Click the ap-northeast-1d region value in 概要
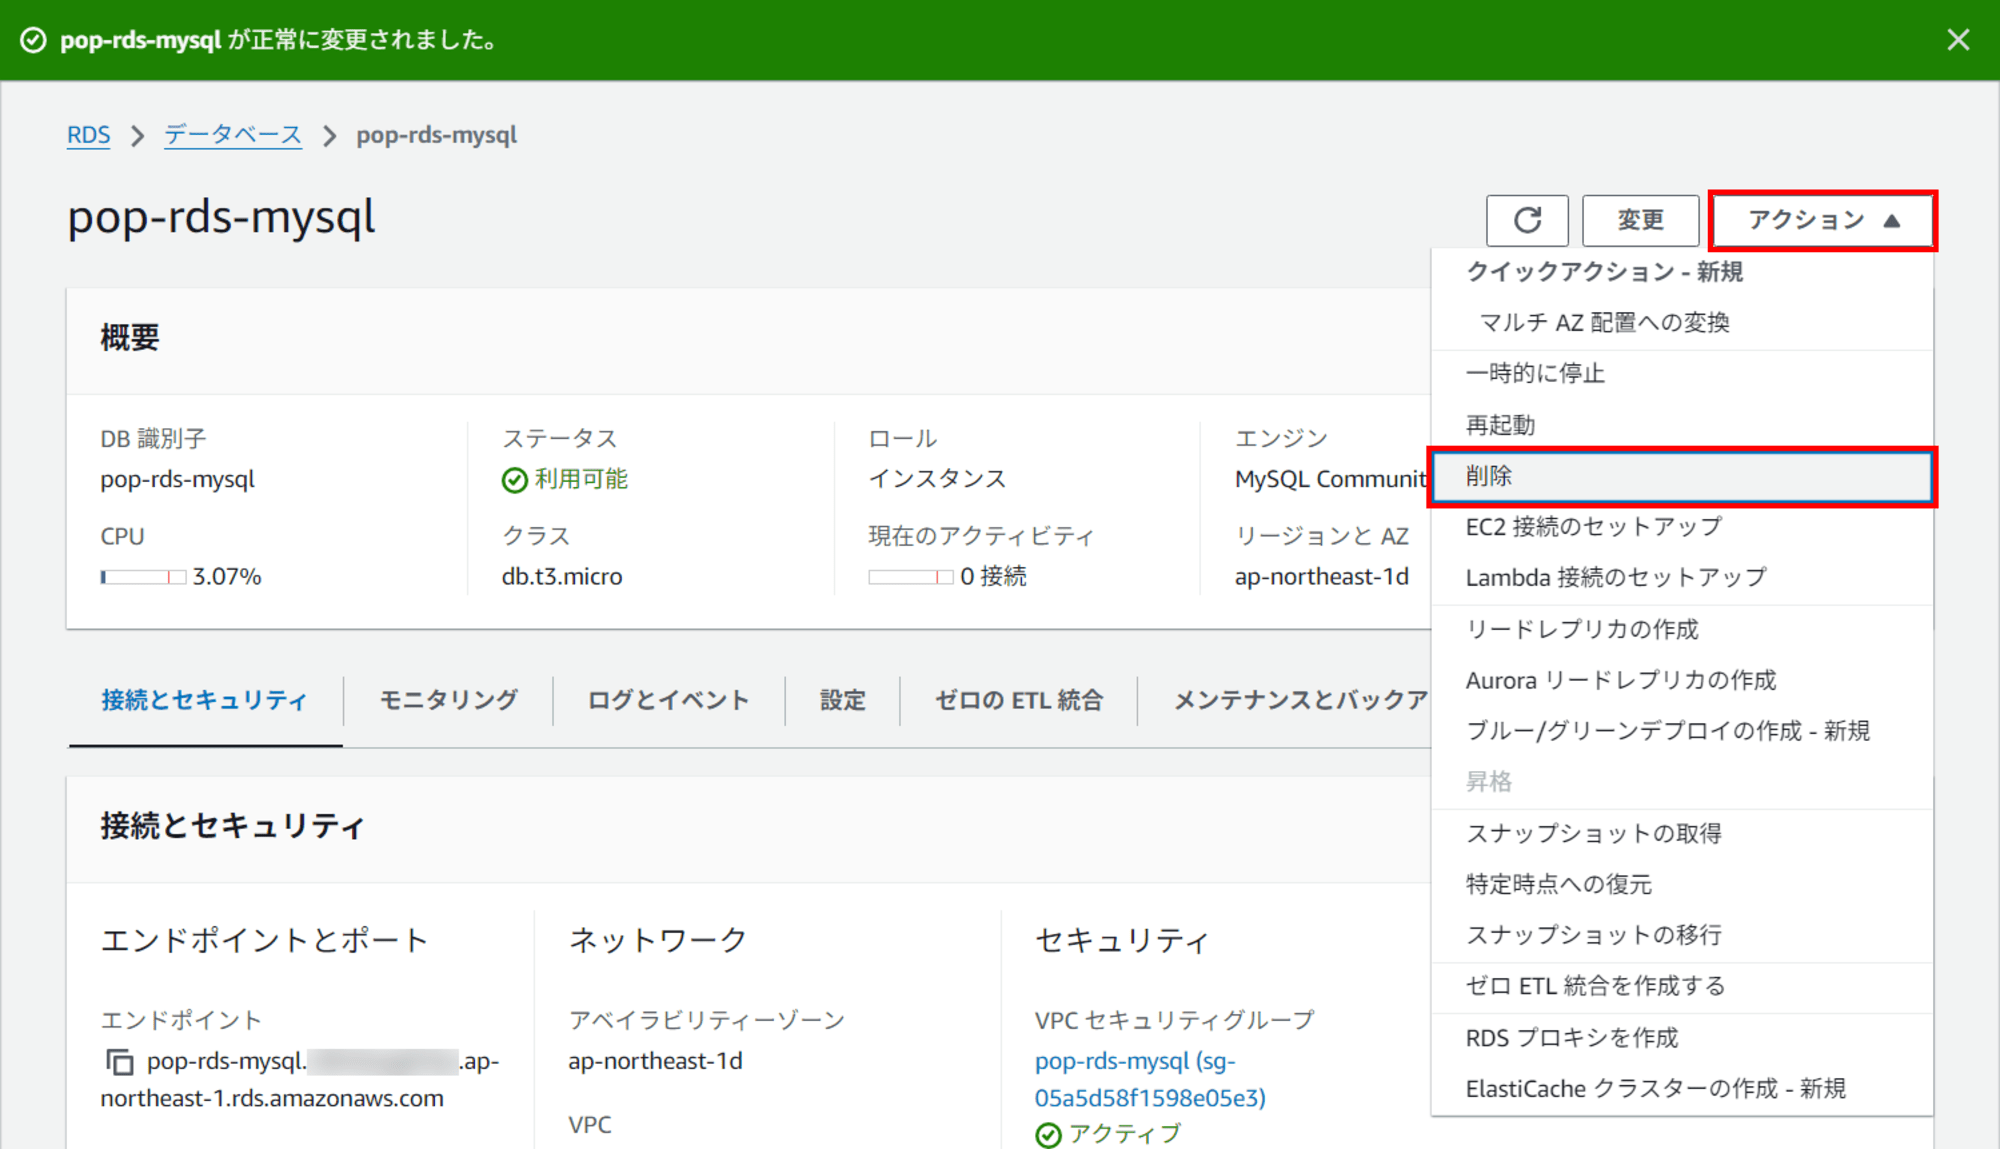The height and width of the screenshot is (1149, 2000). [1321, 577]
